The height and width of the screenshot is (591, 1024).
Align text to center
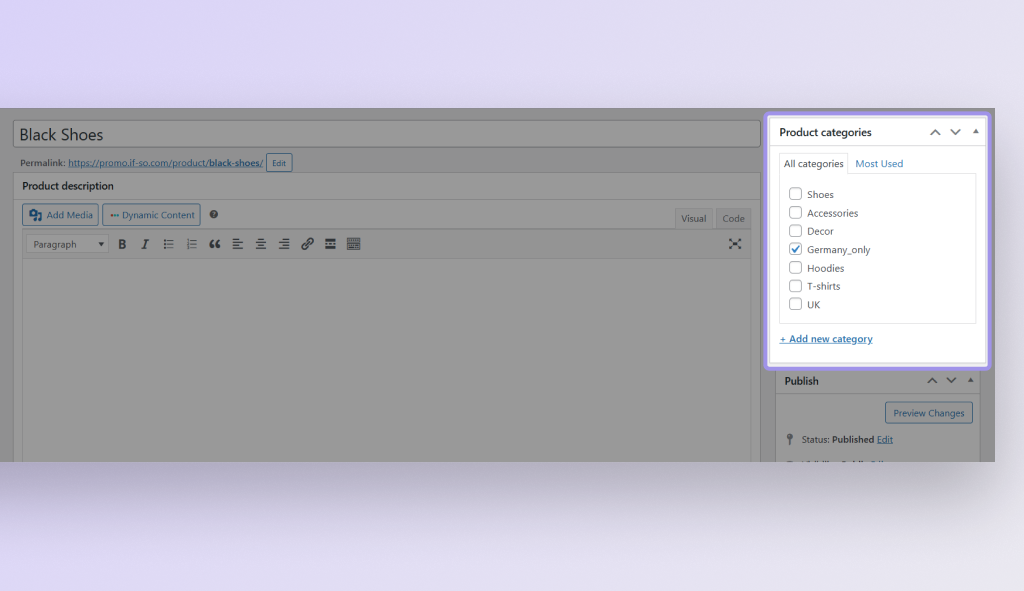[x=261, y=244]
